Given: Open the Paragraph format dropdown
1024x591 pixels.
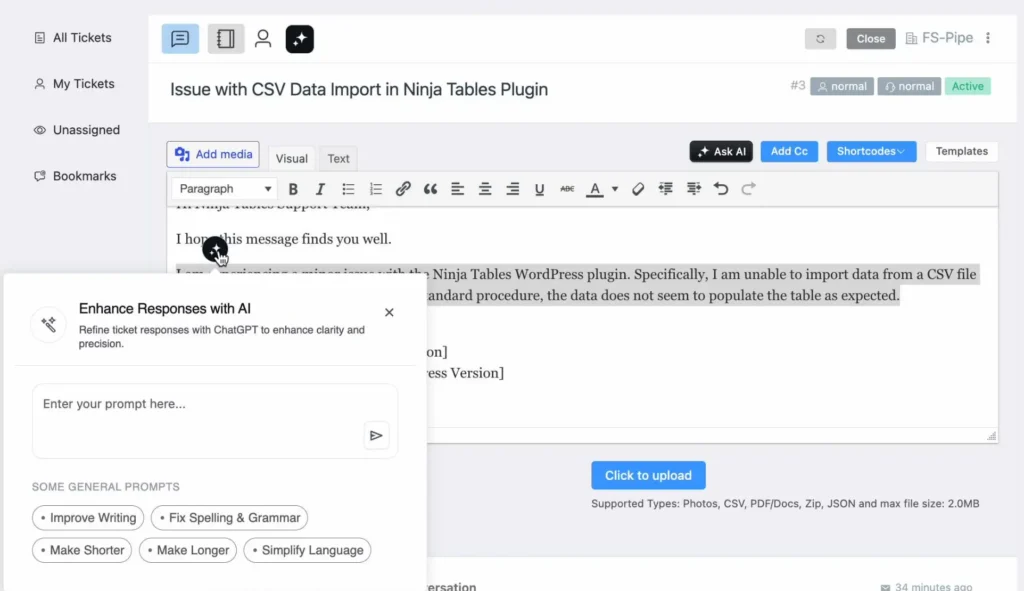Looking at the screenshot, I should 225,189.
